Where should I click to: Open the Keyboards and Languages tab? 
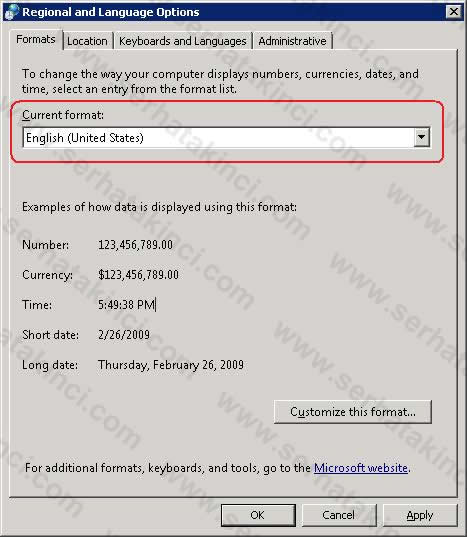click(182, 41)
